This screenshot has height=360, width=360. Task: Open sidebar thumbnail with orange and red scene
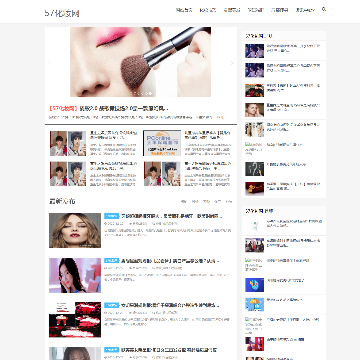tap(255, 90)
